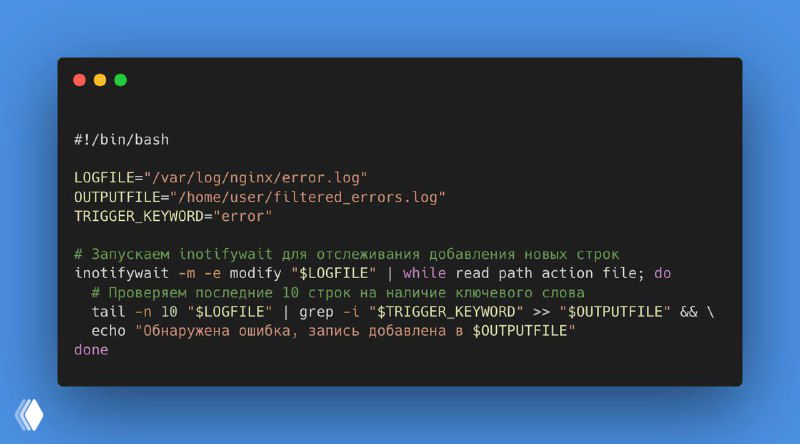Screen dimensions: 800x444
Task: Click the "error" string value
Action: click(243, 216)
